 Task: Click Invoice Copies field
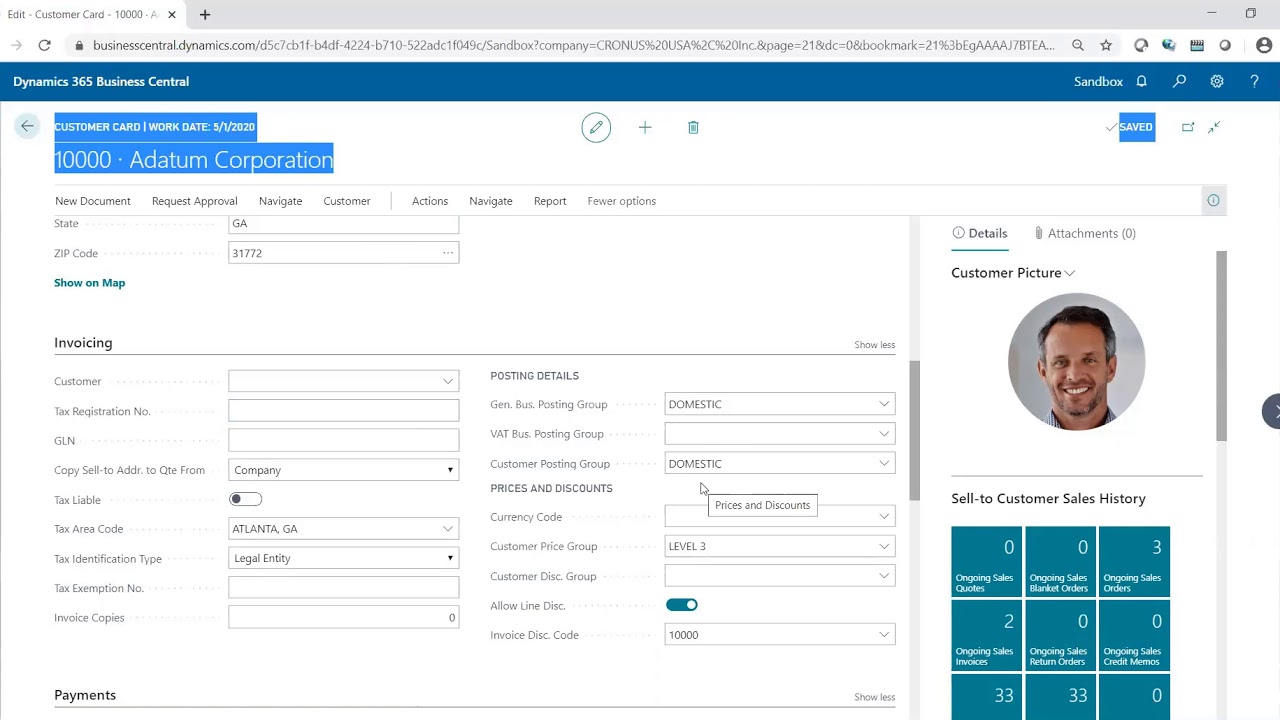[x=344, y=618]
